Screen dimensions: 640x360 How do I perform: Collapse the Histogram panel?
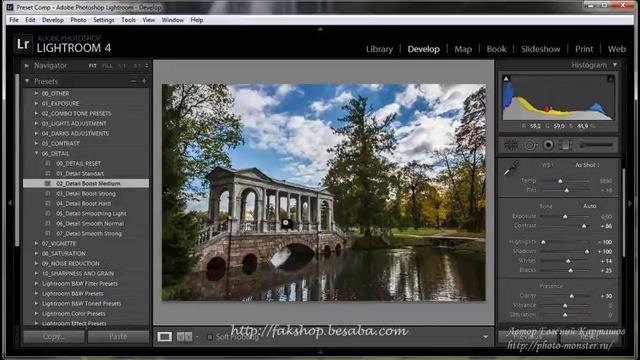click(x=615, y=65)
